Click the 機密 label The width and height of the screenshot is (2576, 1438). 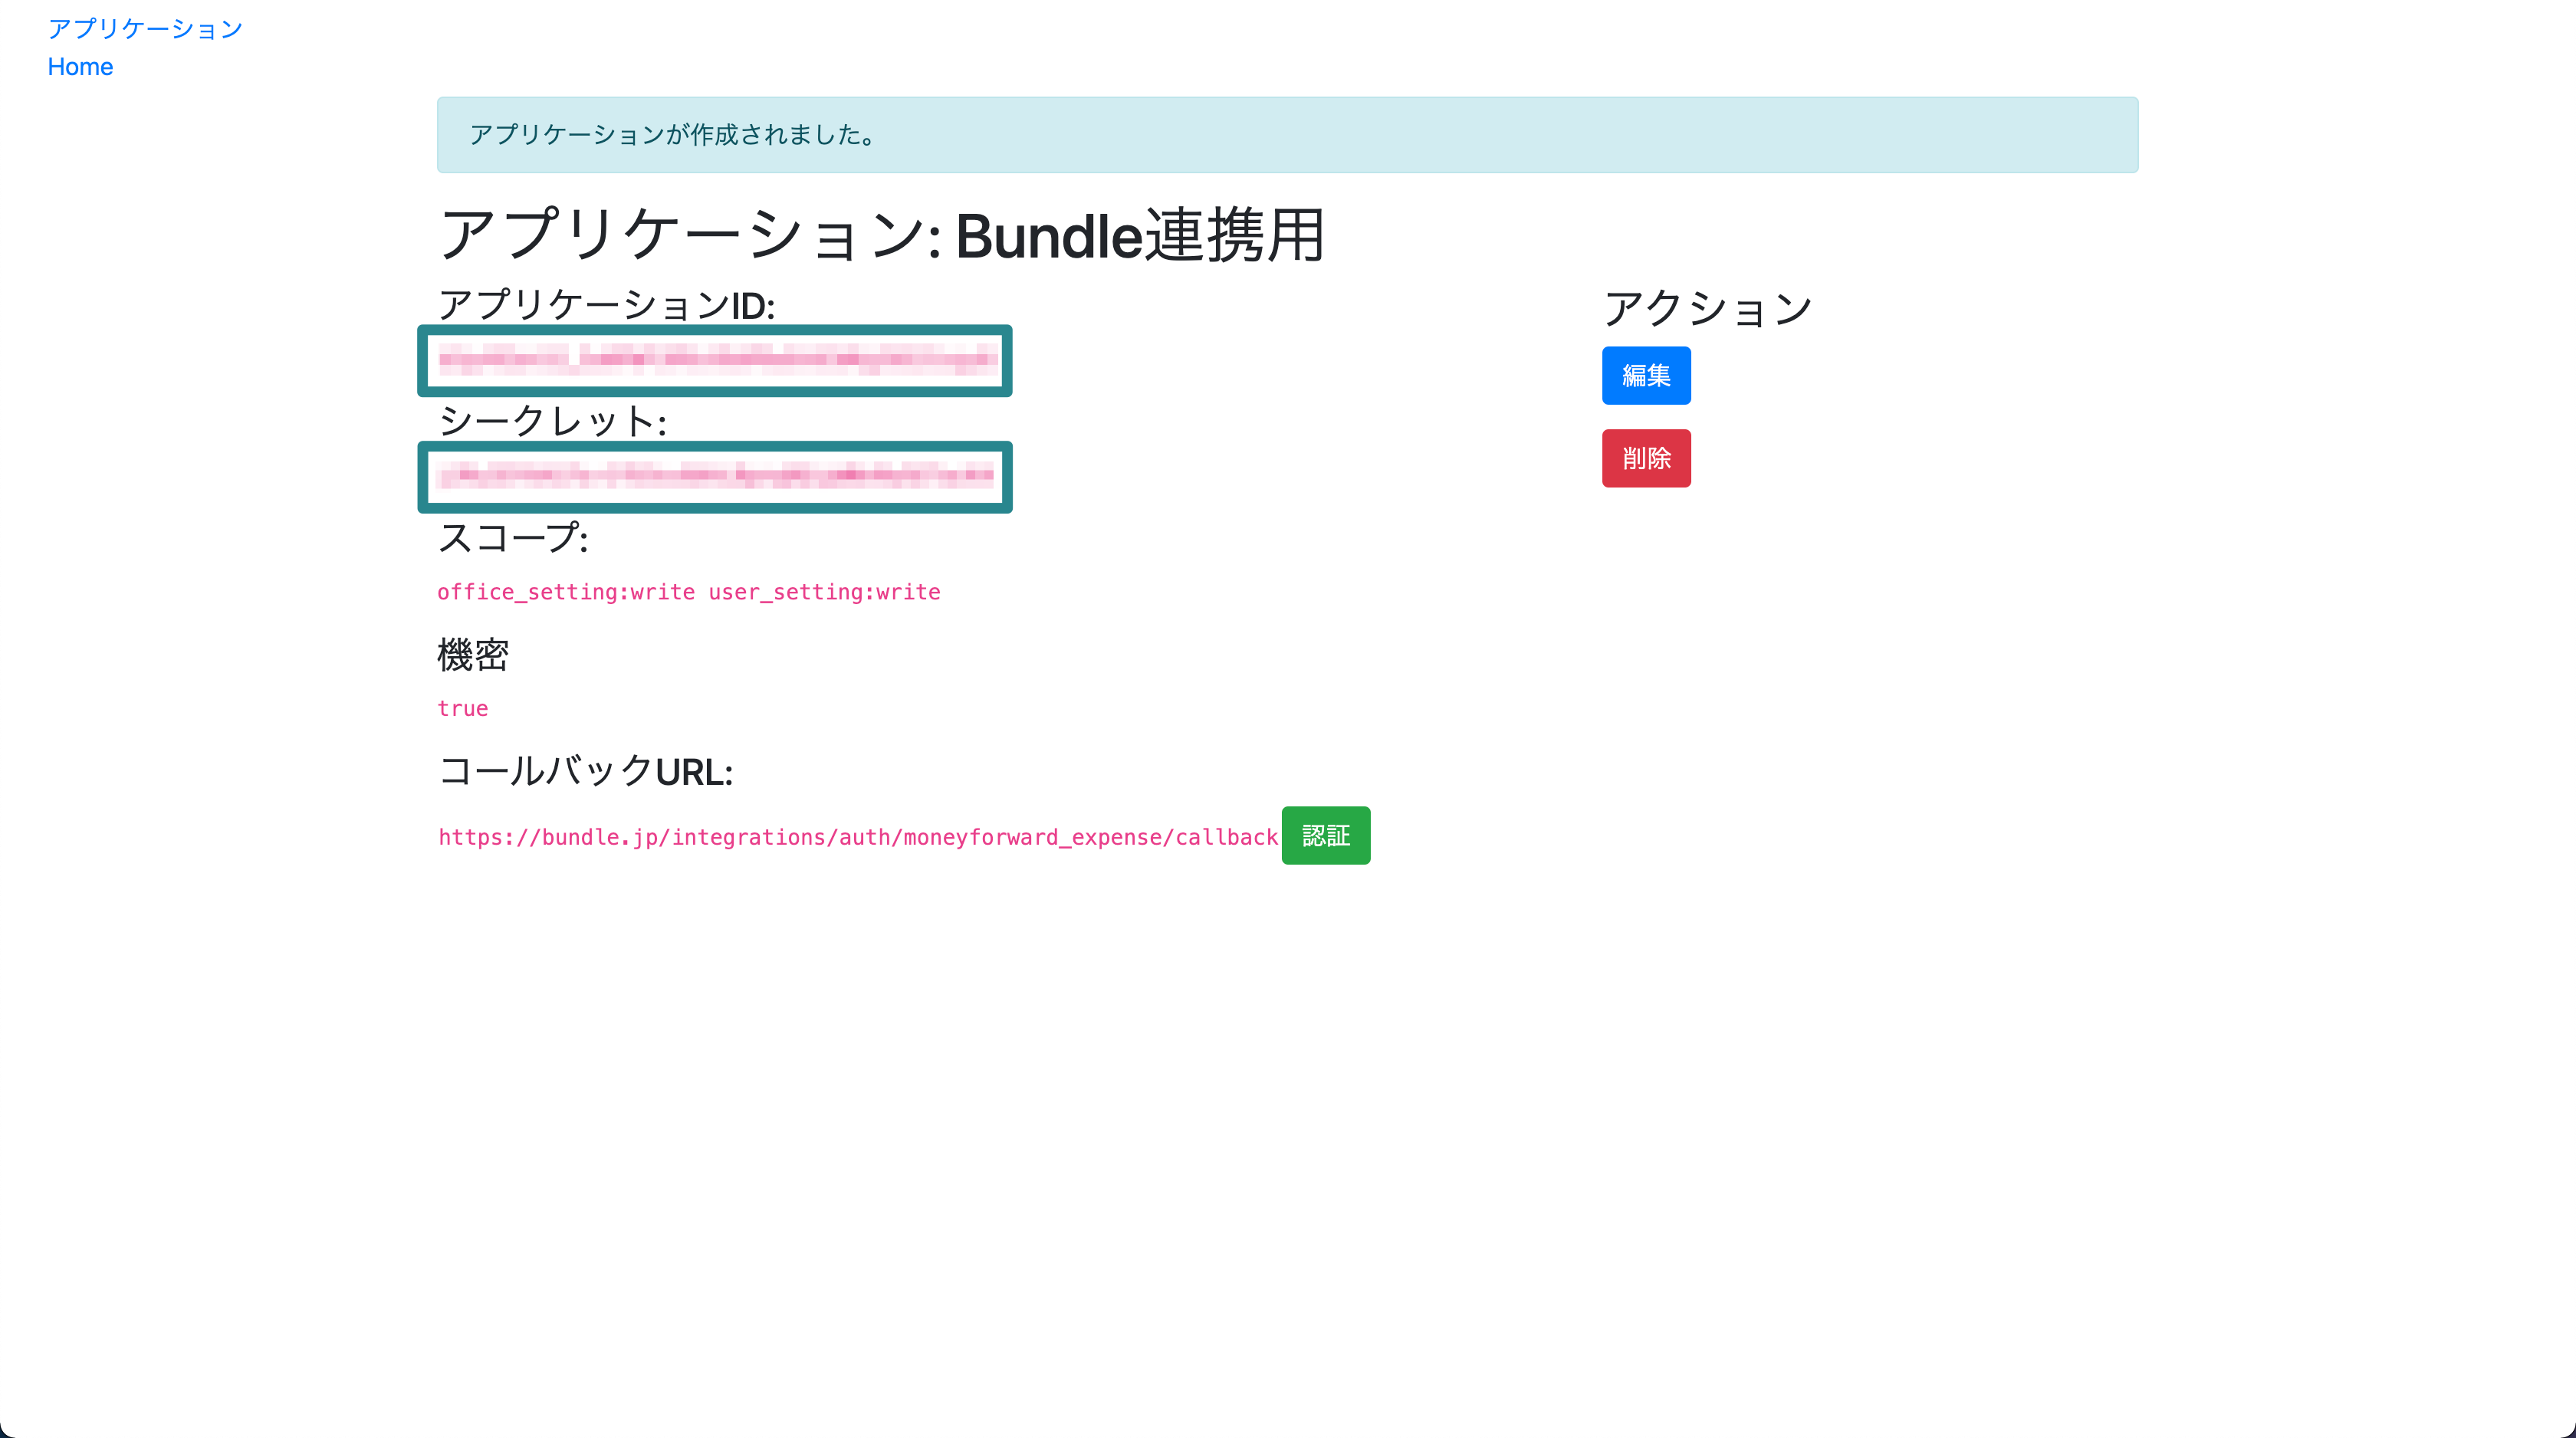coord(473,655)
